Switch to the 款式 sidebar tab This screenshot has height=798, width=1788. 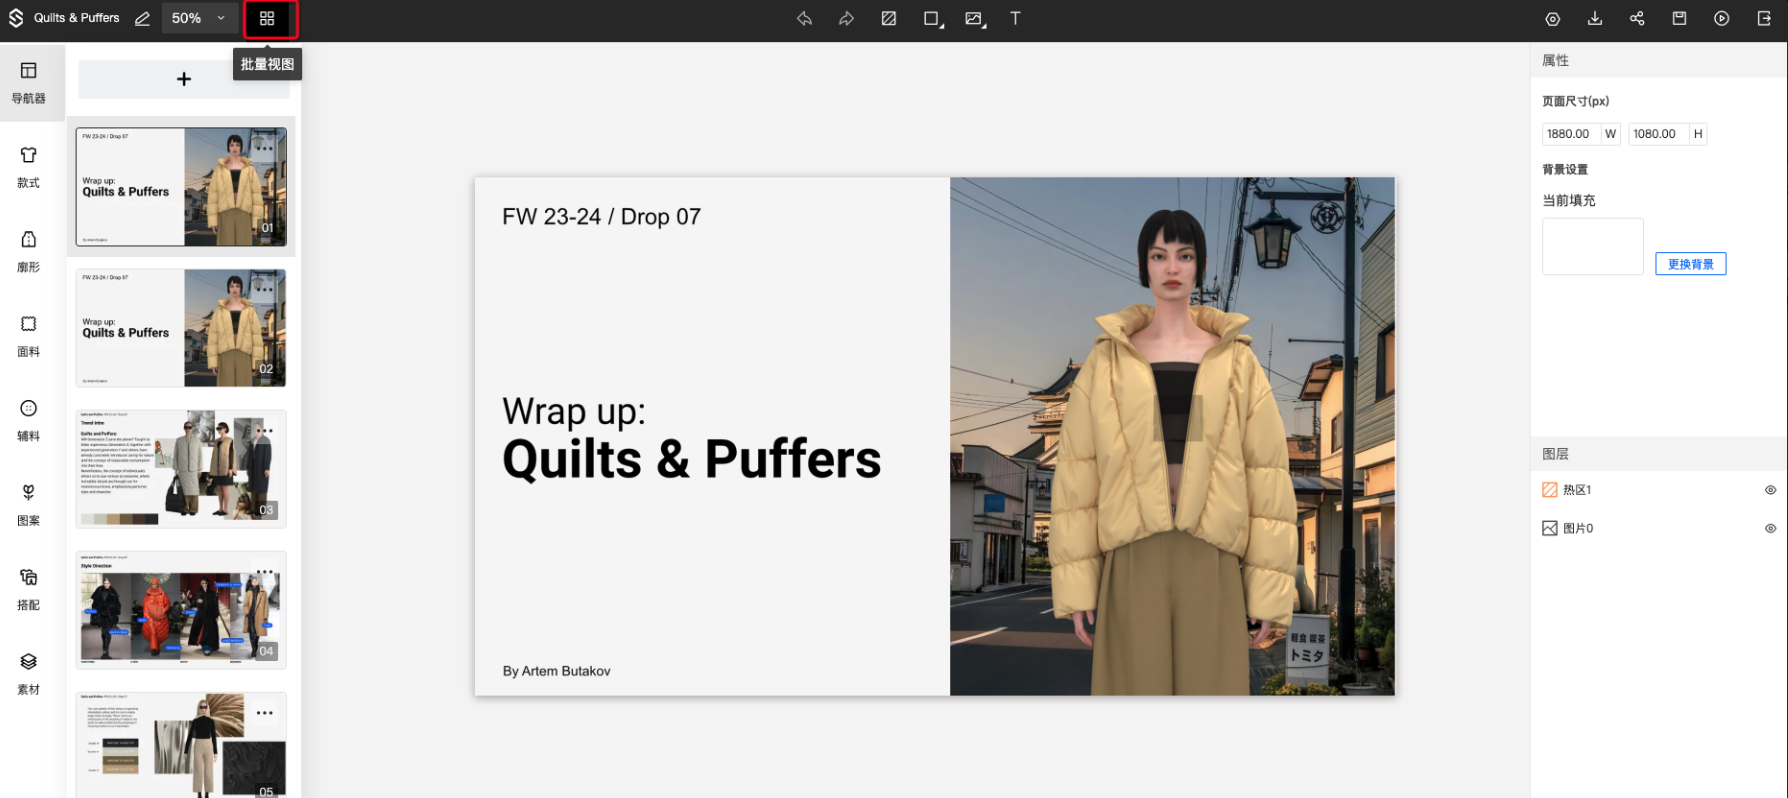click(29, 167)
